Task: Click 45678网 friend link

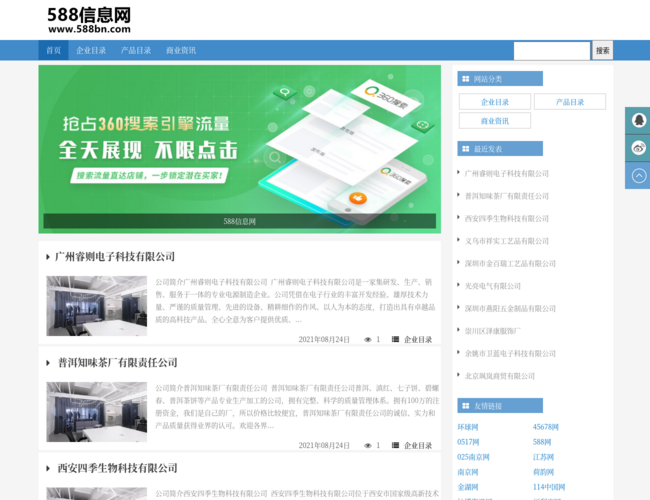Action: pos(546,427)
